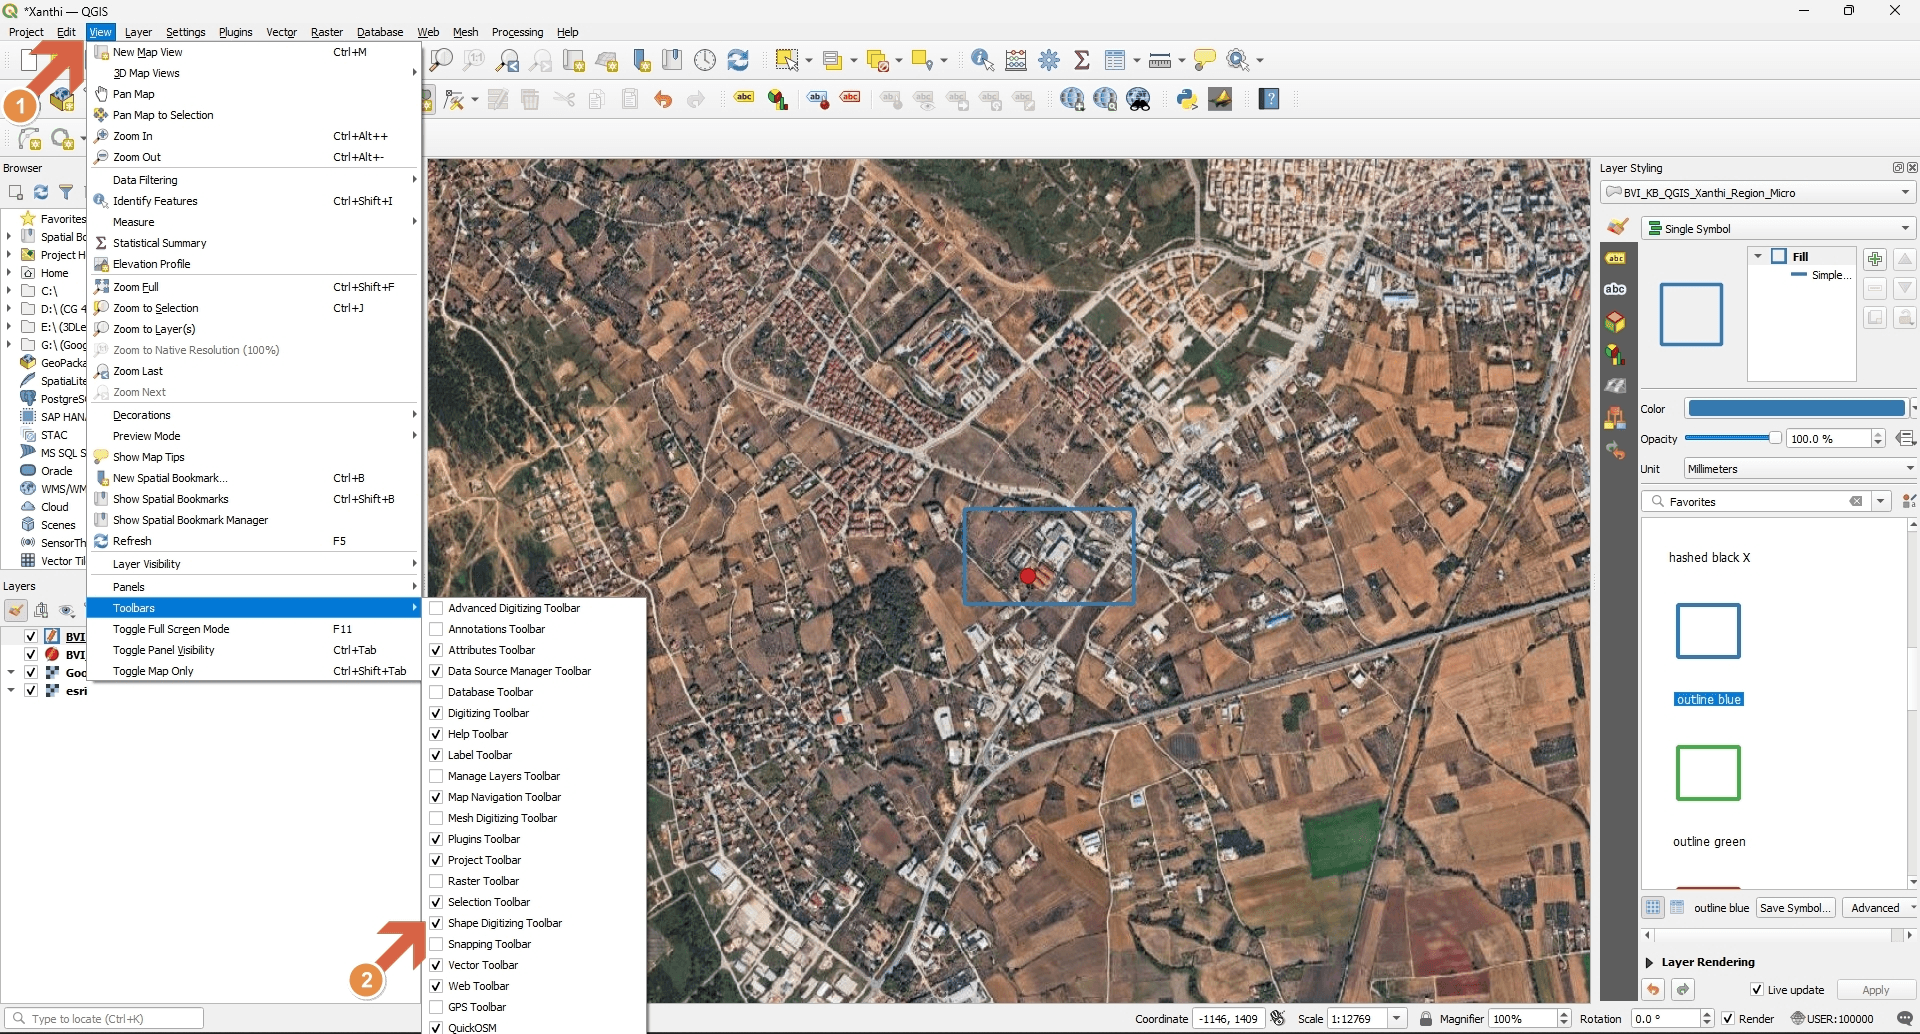Select the Measure Line ruler tool
Image resolution: width=1920 pixels, height=1034 pixels.
pyautogui.click(x=1160, y=60)
